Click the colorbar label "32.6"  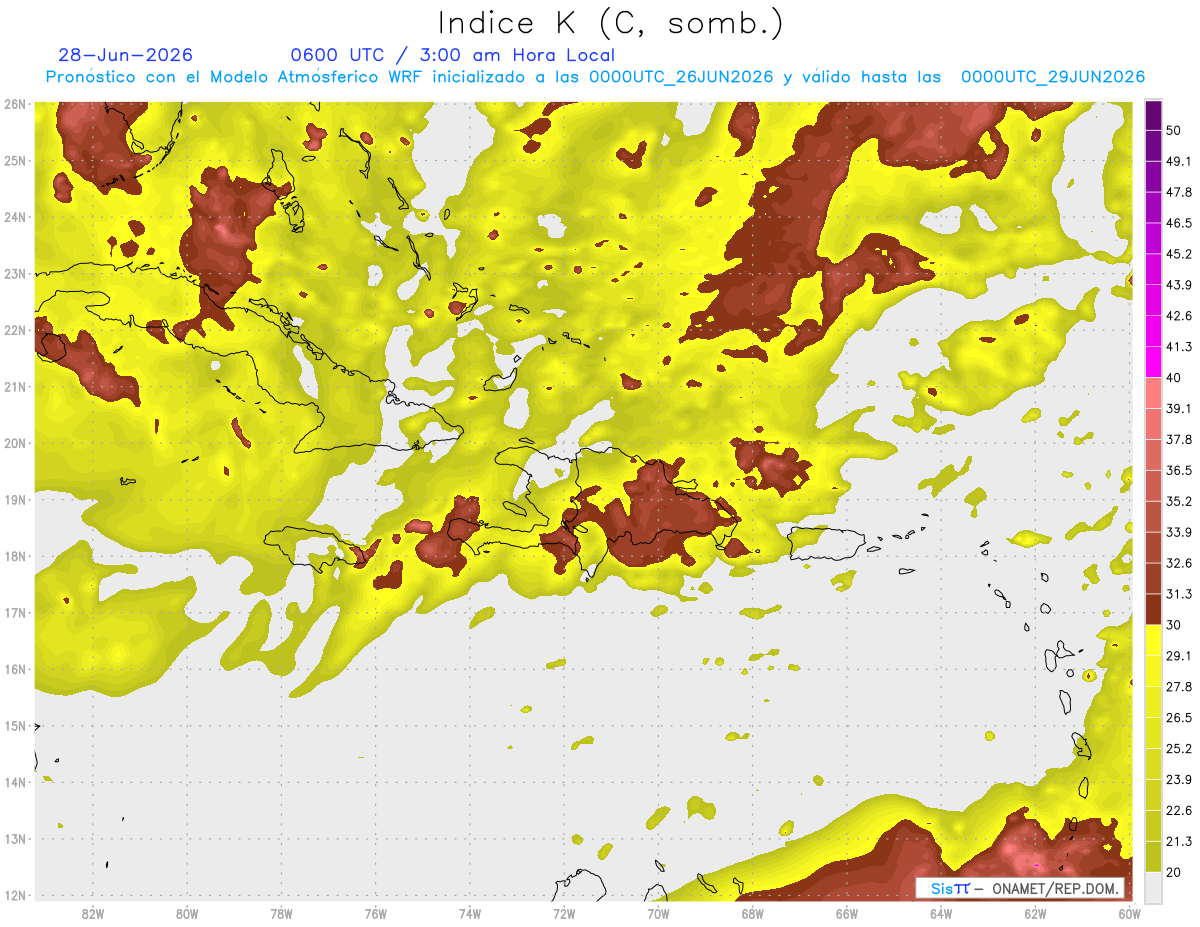(x=1179, y=563)
